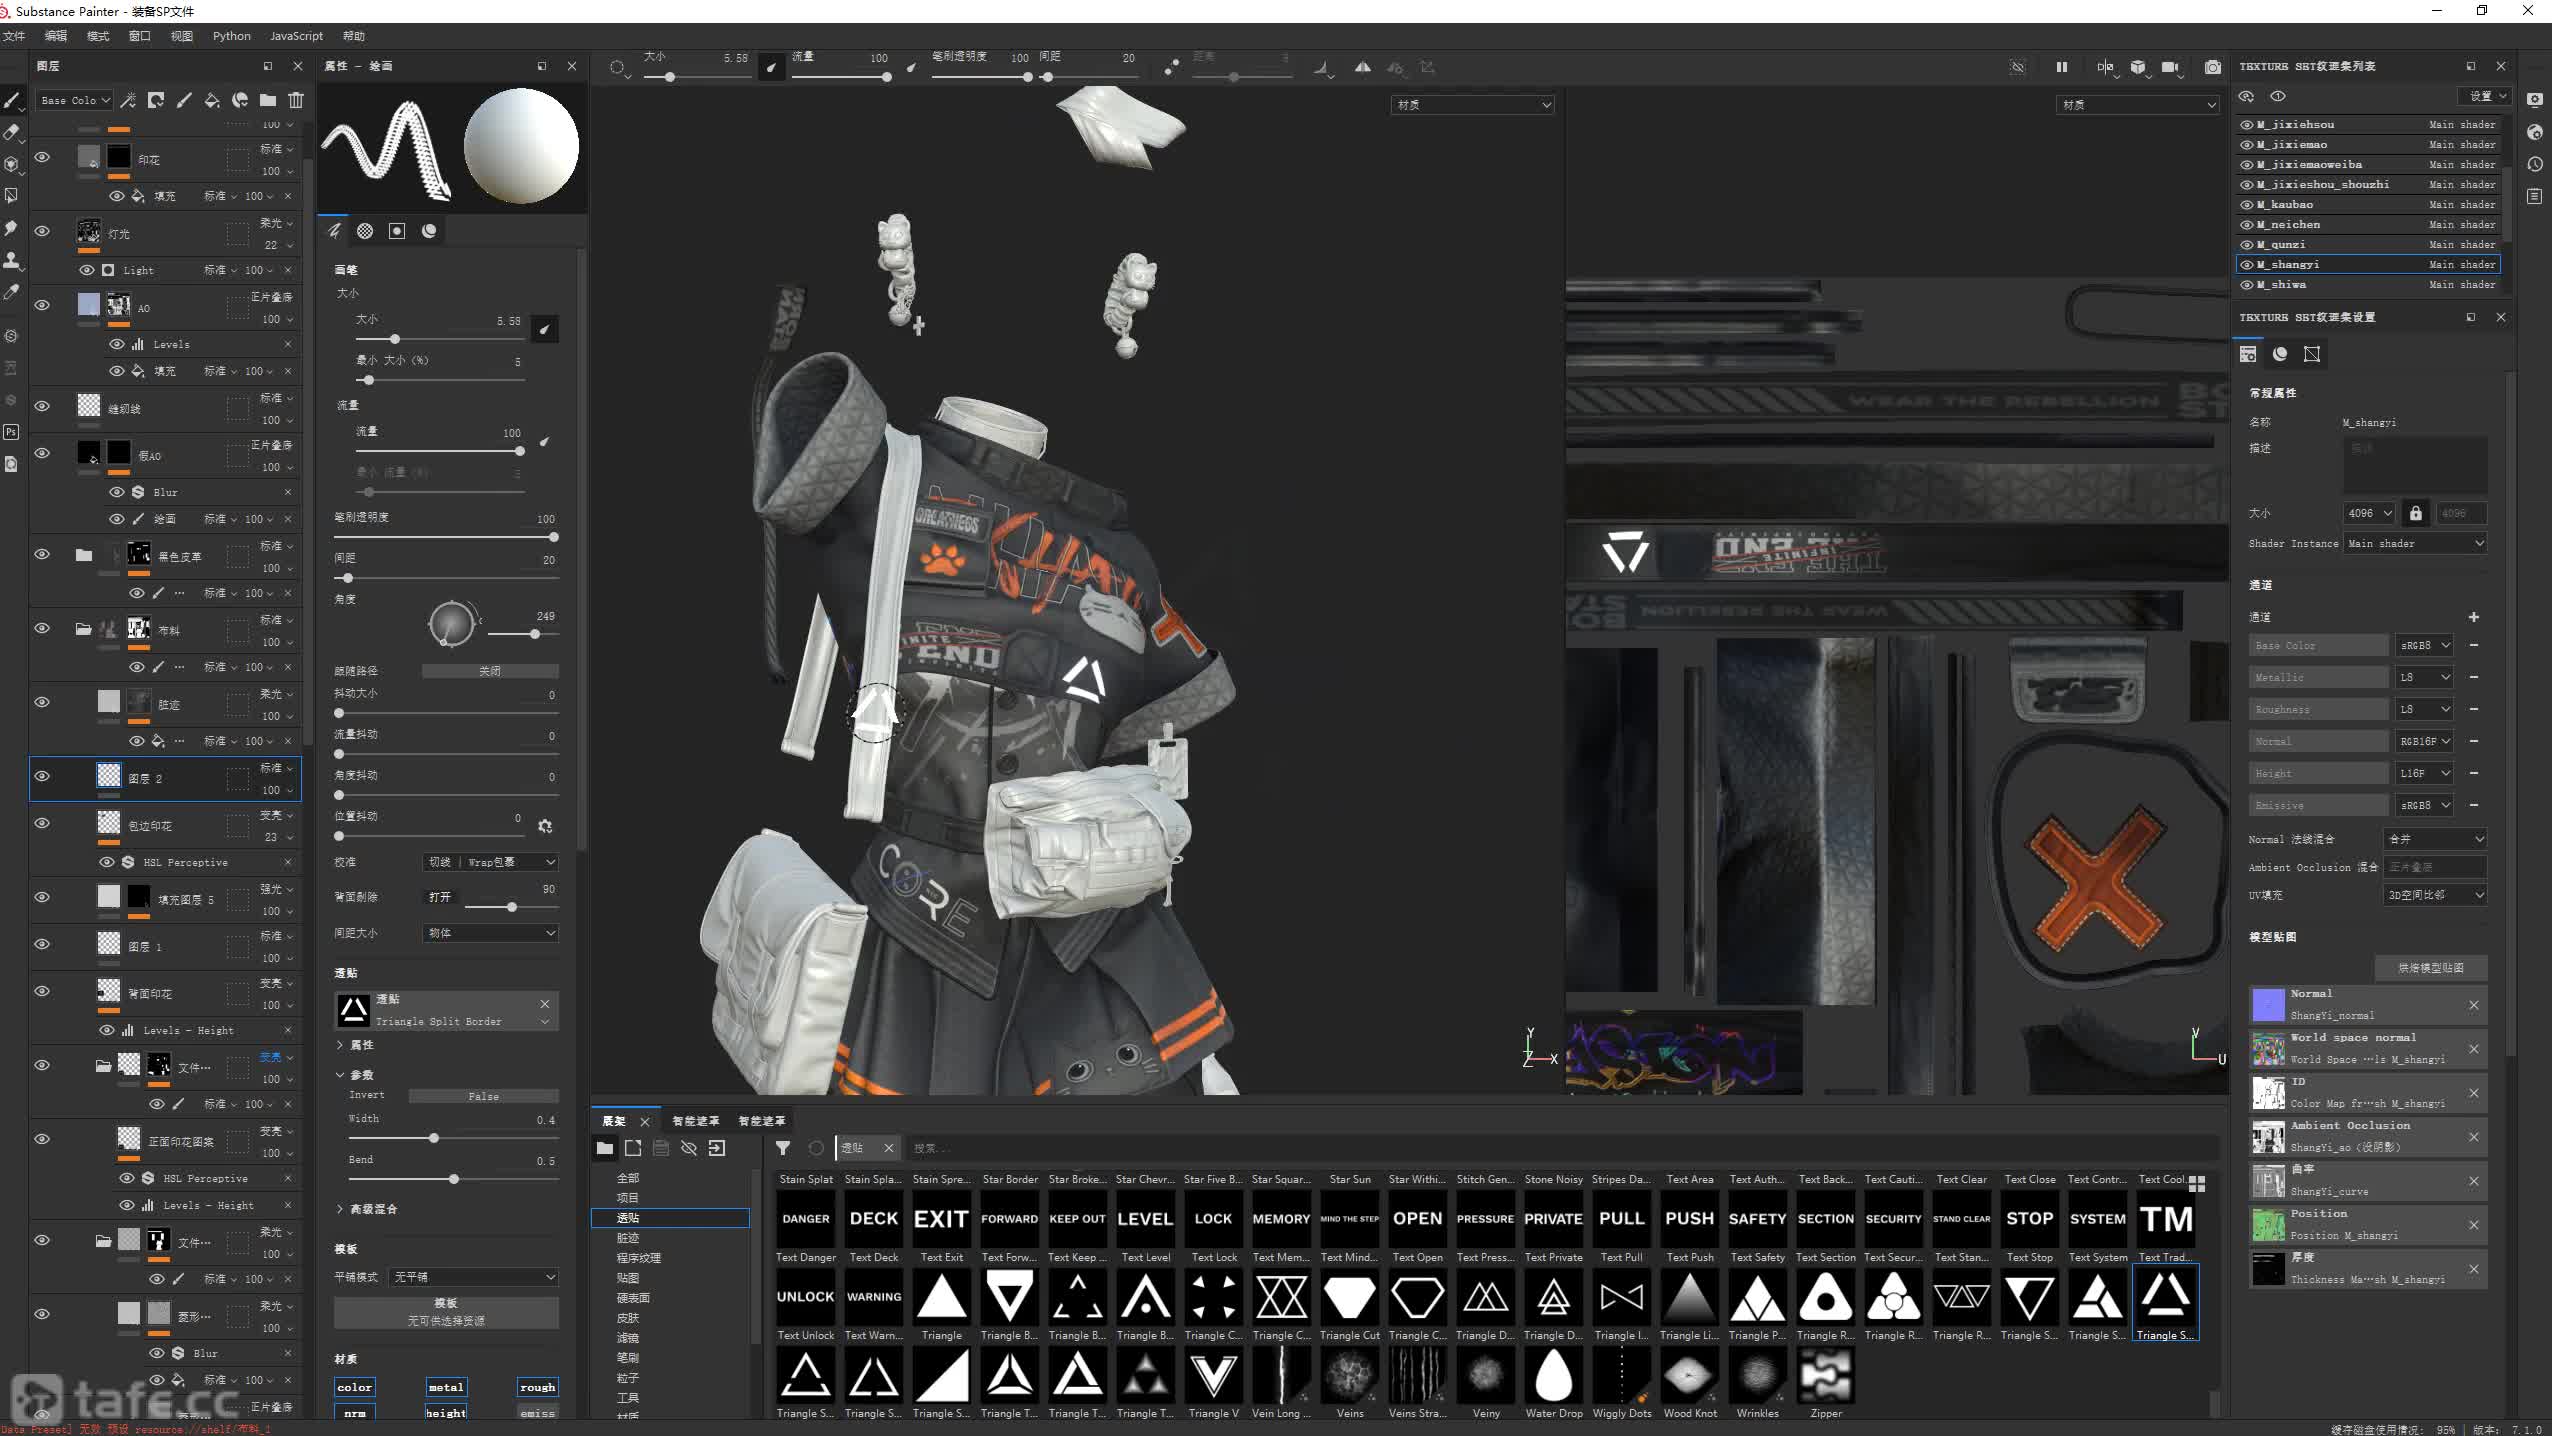Click the add mask icon in layers toolbar
The image size is (2552, 1436).
pyautogui.click(x=156, y=100)
